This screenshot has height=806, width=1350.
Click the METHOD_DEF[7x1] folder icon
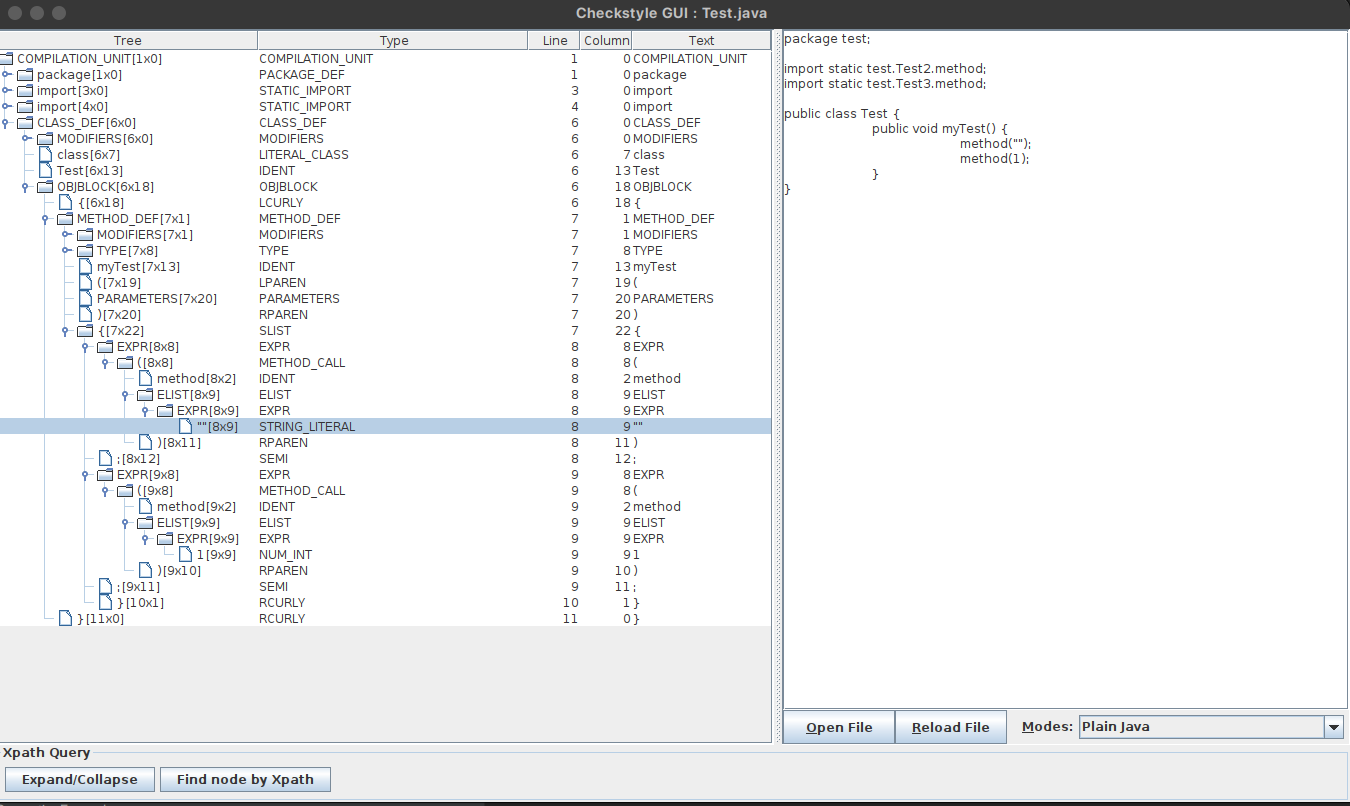(x=64, y=218)
